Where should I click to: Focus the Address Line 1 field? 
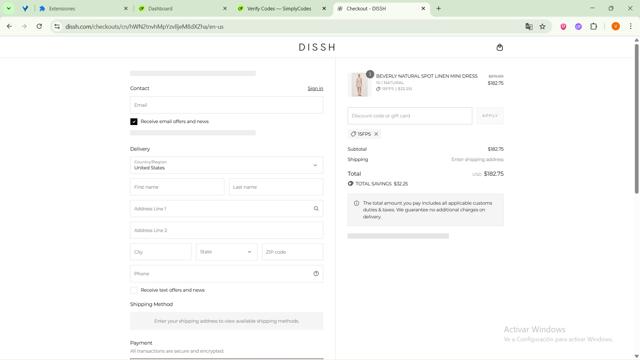point(227,209)
